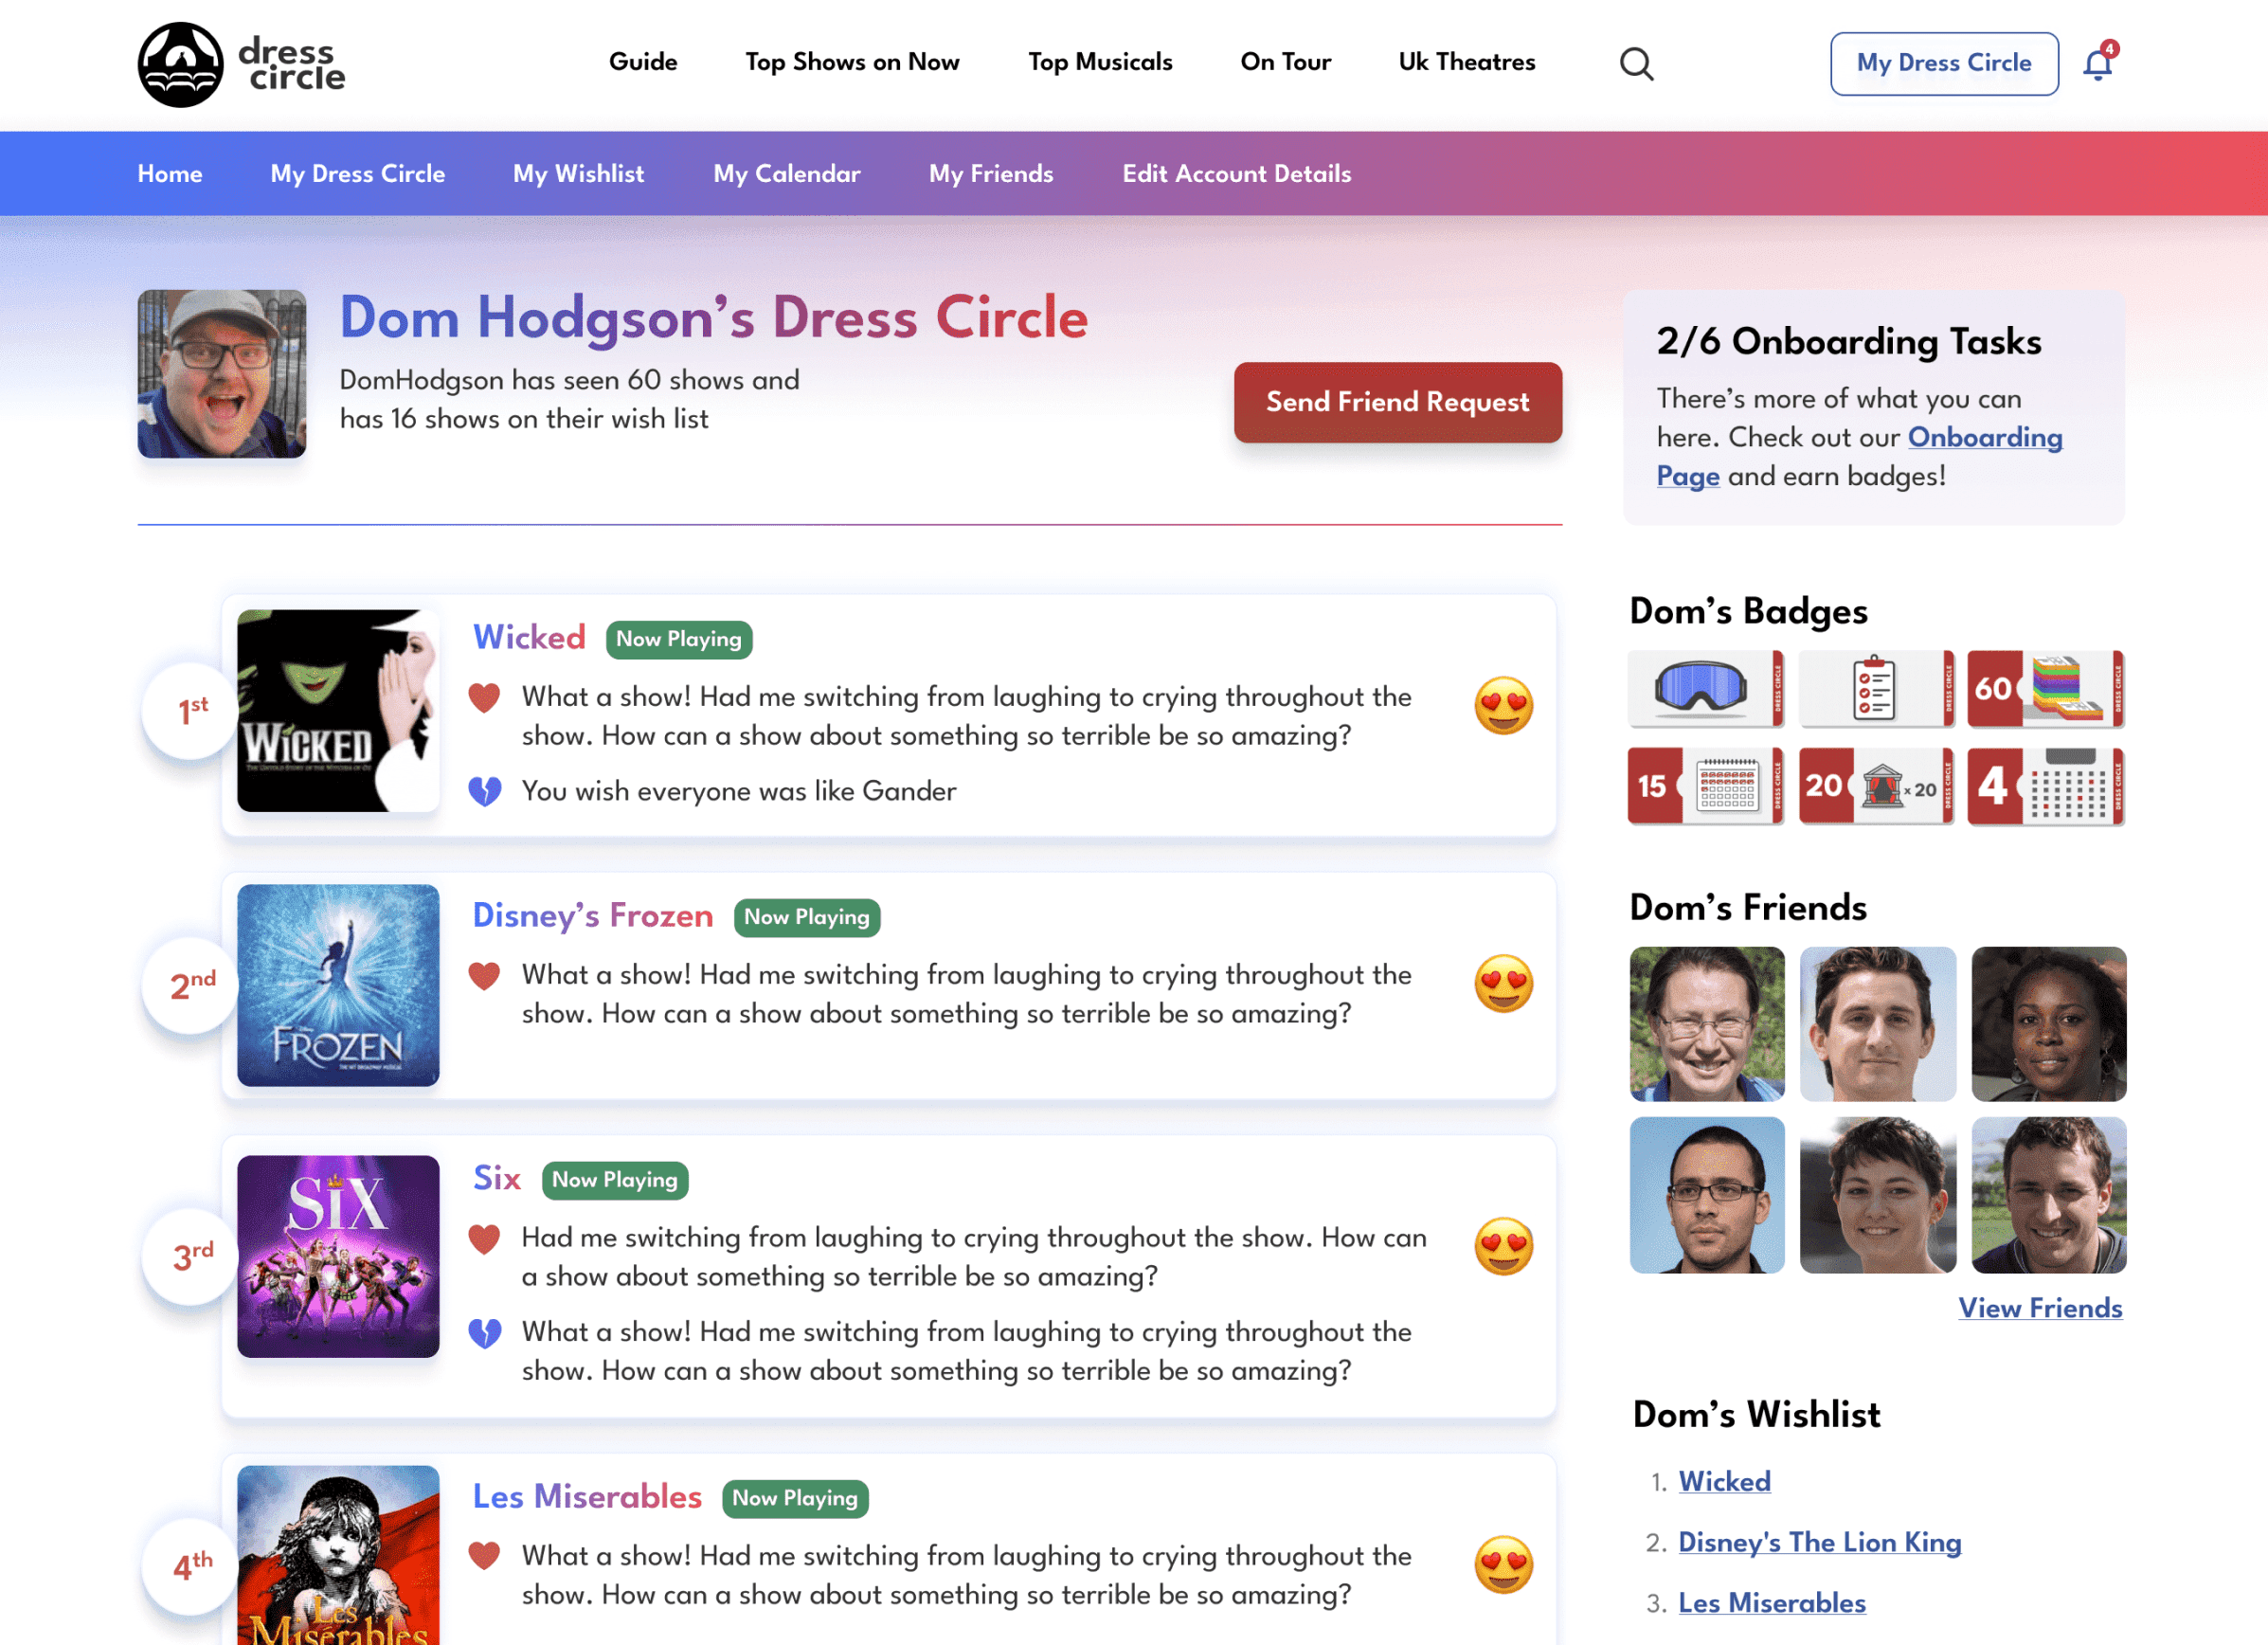Click the 4 calendar badge
Image resolution: width=2268 pixels, height=1645 pixels.
coord(2045,786)
